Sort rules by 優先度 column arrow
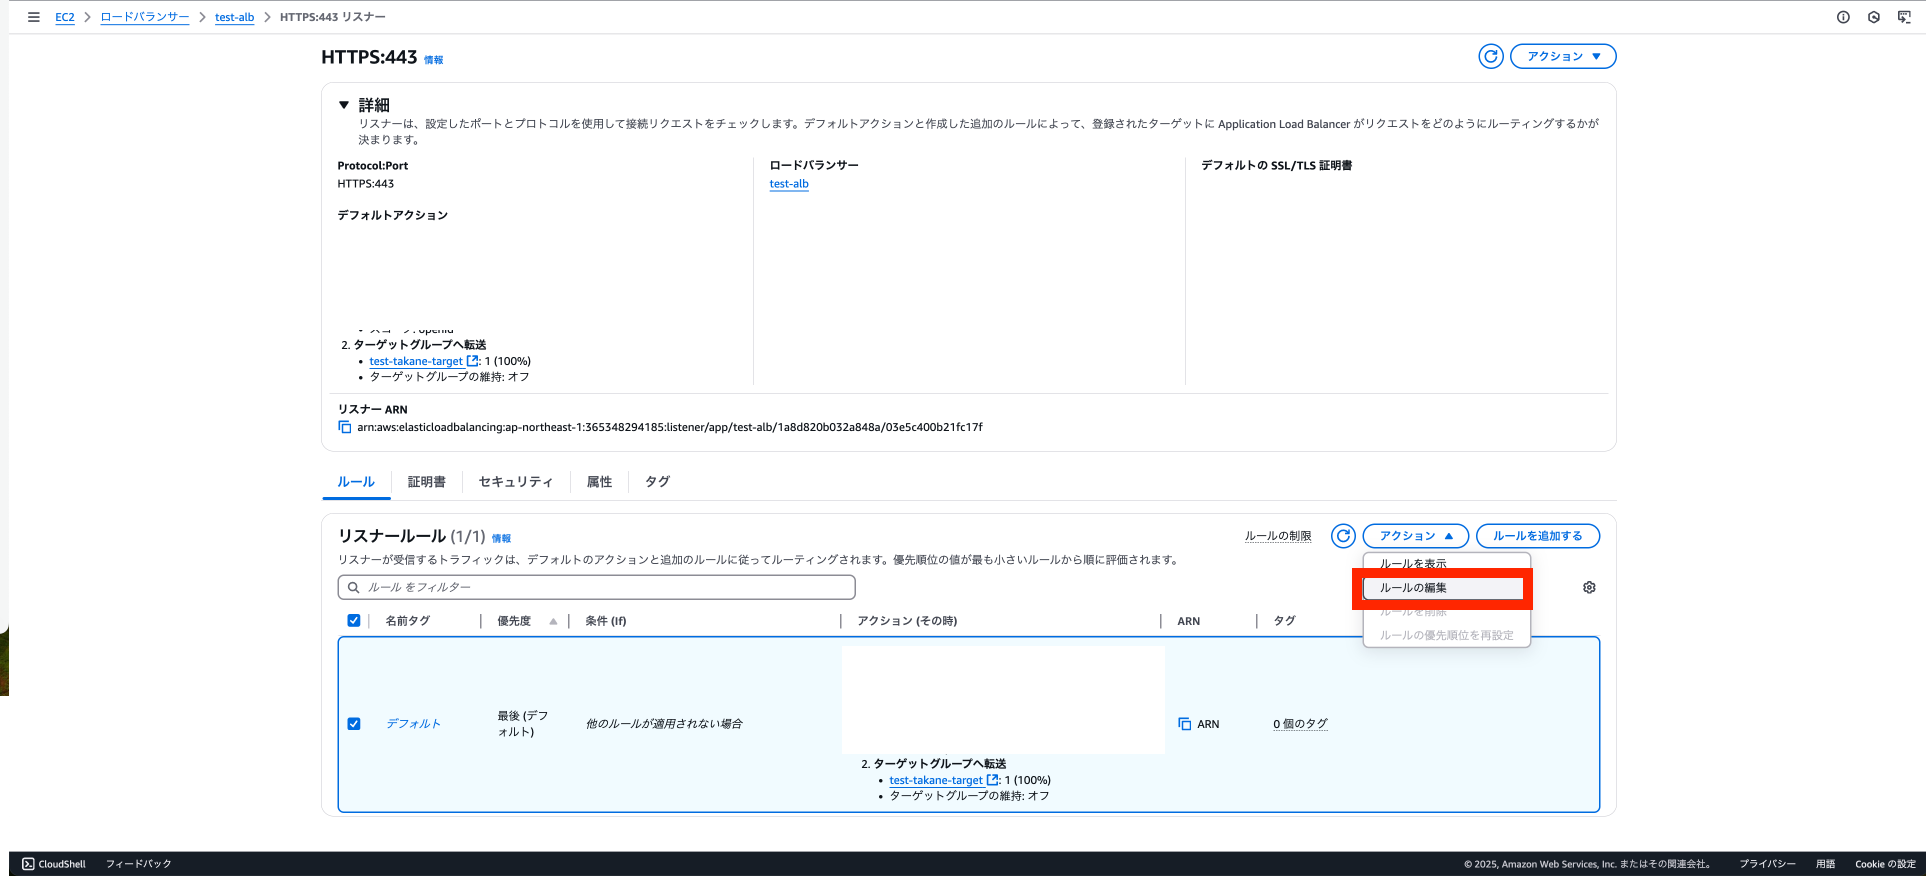The image size is (1926, 876). (x=553, y=621)
